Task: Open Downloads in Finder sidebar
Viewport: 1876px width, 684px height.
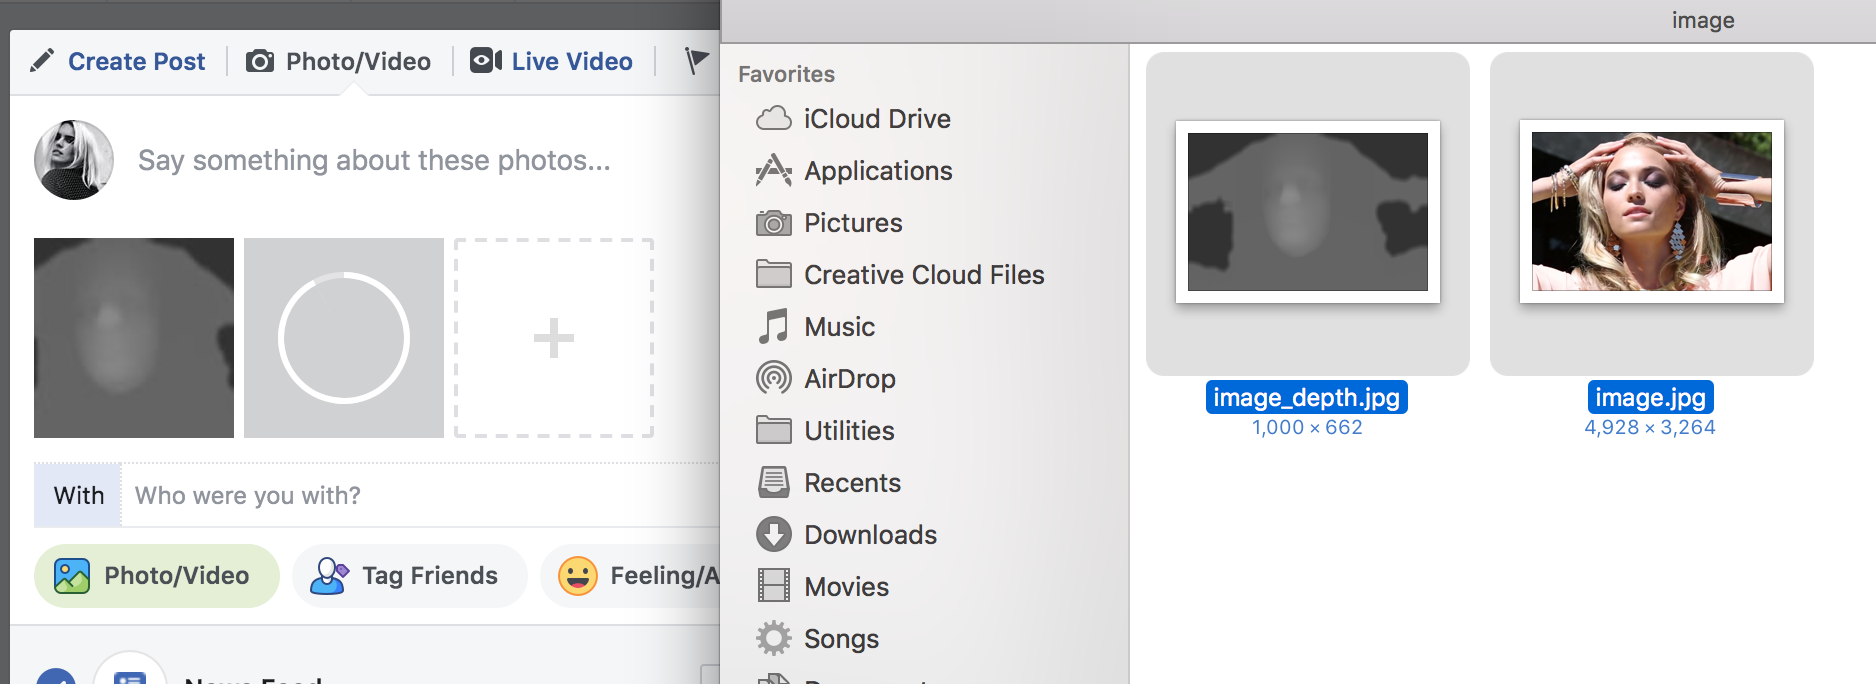Action: [870, 535]
